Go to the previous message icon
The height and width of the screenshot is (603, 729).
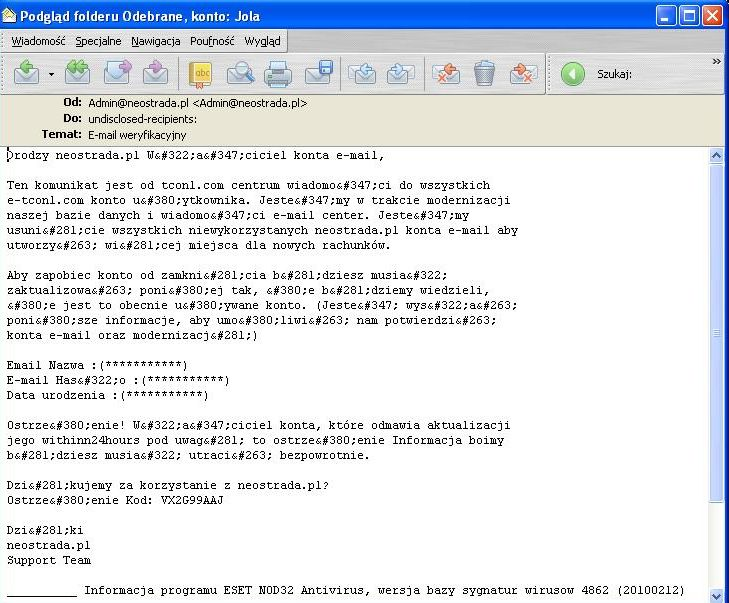coord(362,74)
